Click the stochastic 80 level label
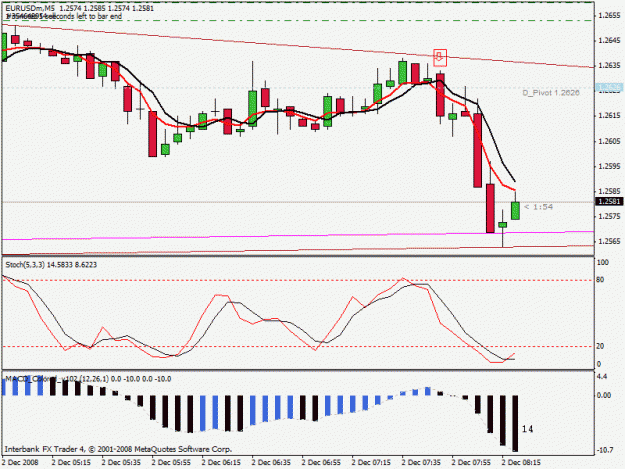The height and width of the screenshot is (469, 625). click(600, 280)
